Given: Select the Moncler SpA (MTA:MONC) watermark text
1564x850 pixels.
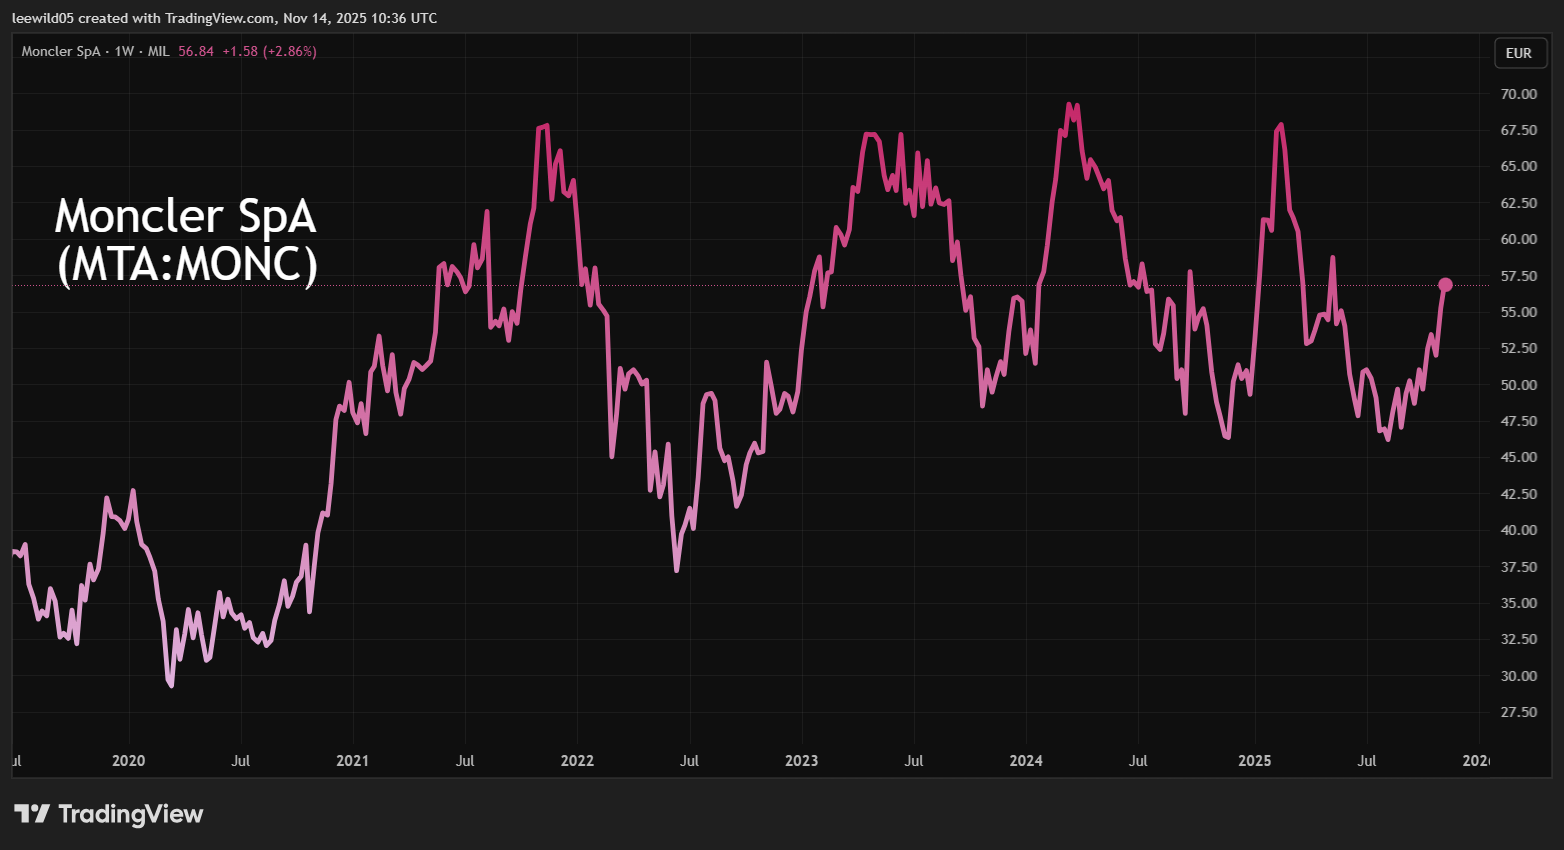Looking at the screenshot, I should pos(185,240).
